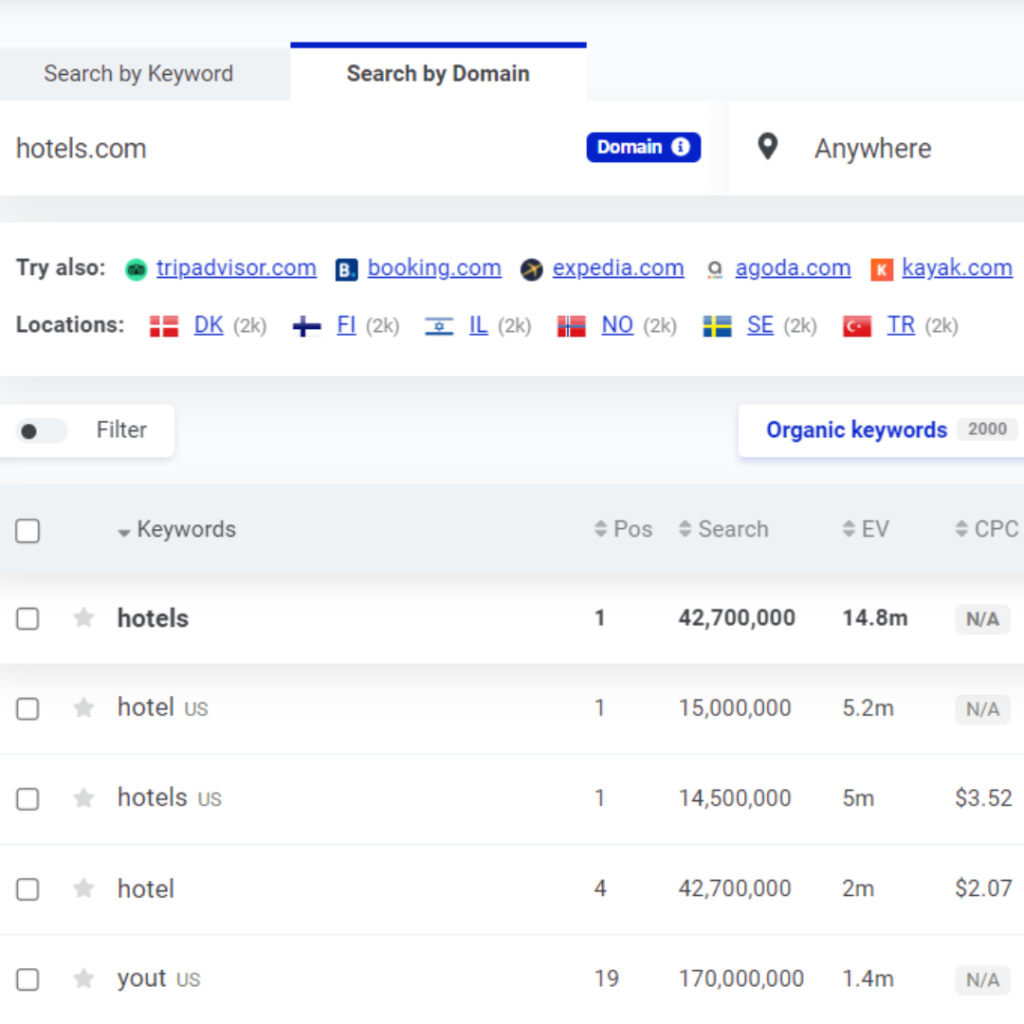
Task: Check the select-all keywords checkbox
Action: [27, 531]
